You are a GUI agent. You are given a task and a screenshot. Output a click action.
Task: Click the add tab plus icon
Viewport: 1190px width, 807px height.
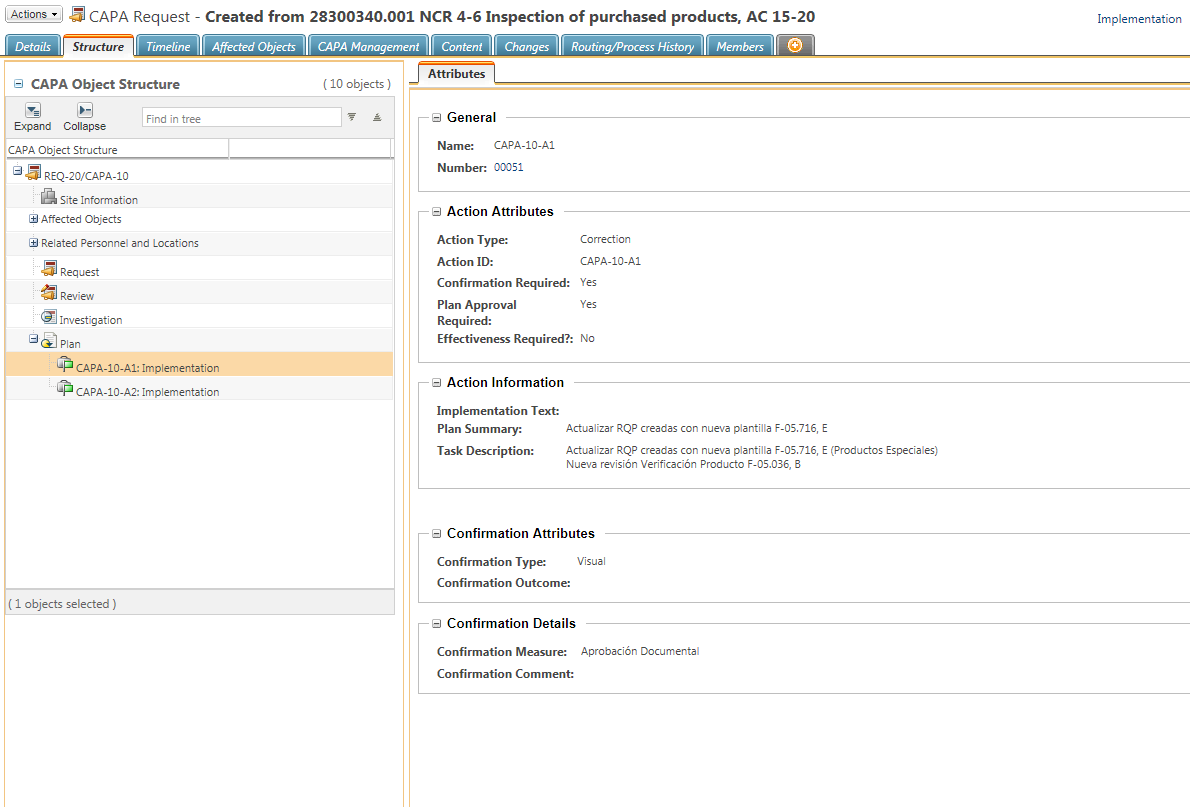[x=795, y=46]
